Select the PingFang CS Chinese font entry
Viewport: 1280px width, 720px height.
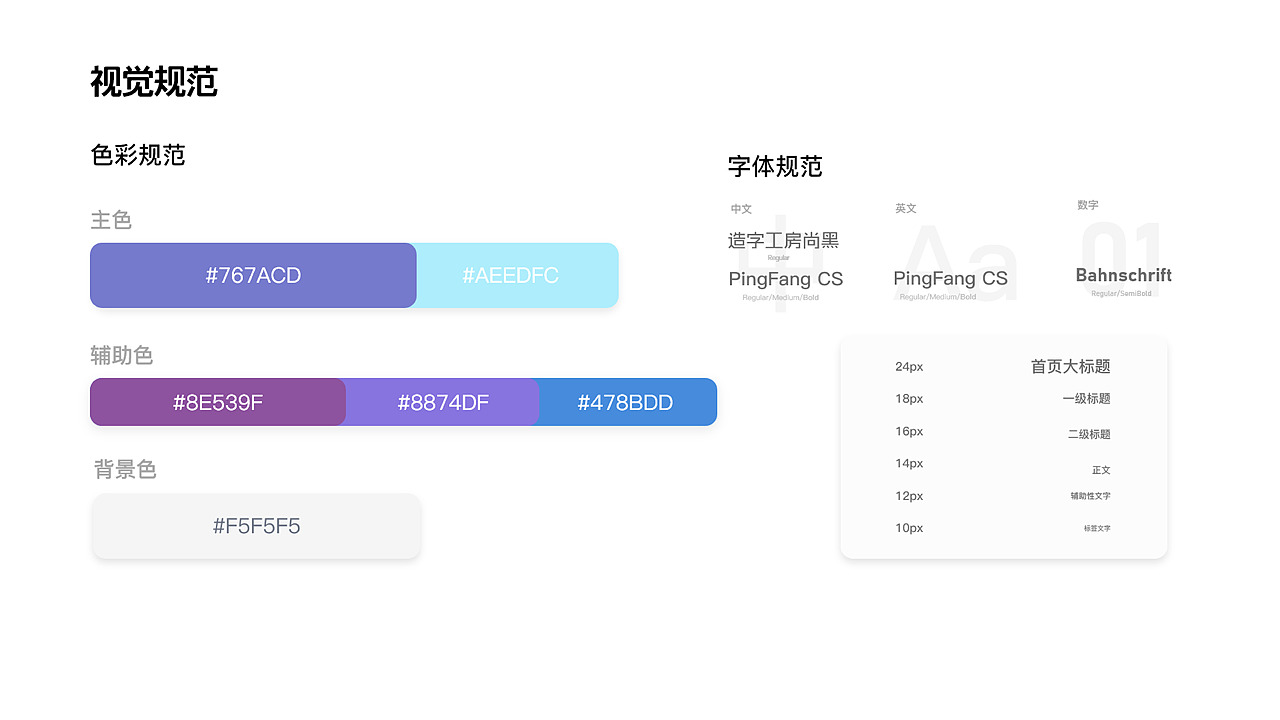[786, 279]
